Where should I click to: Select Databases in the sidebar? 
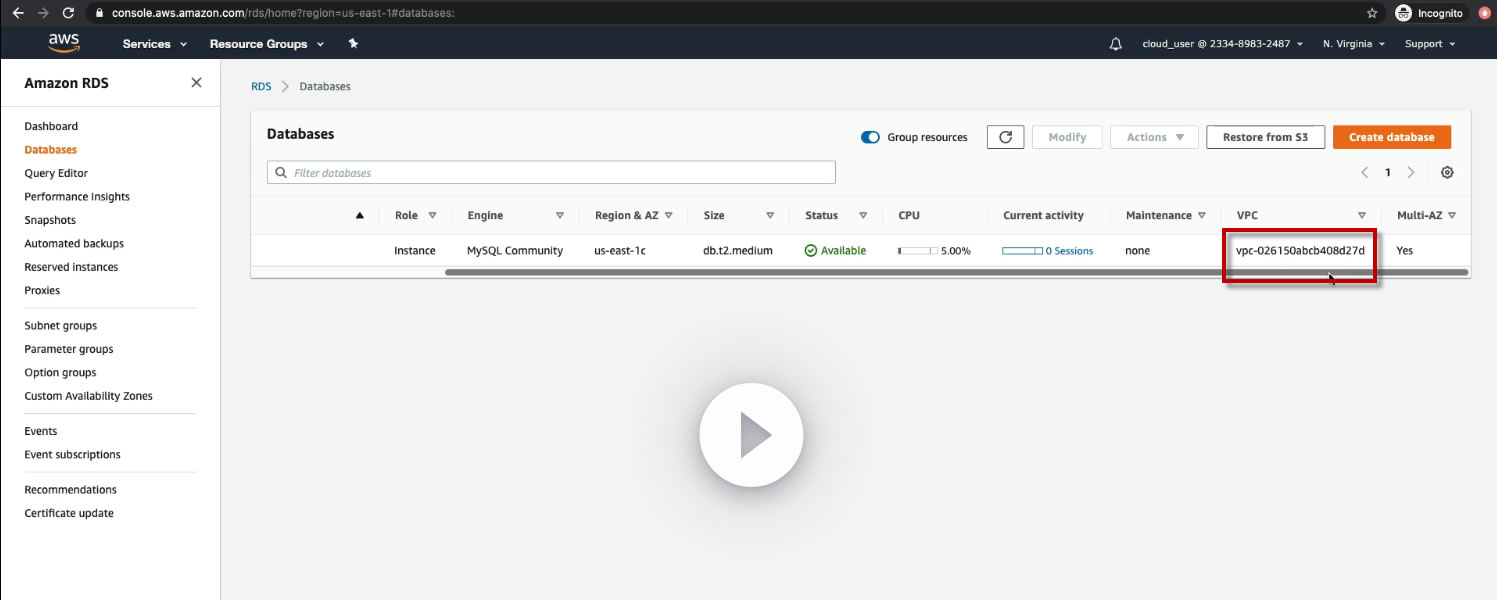(50, 150)
